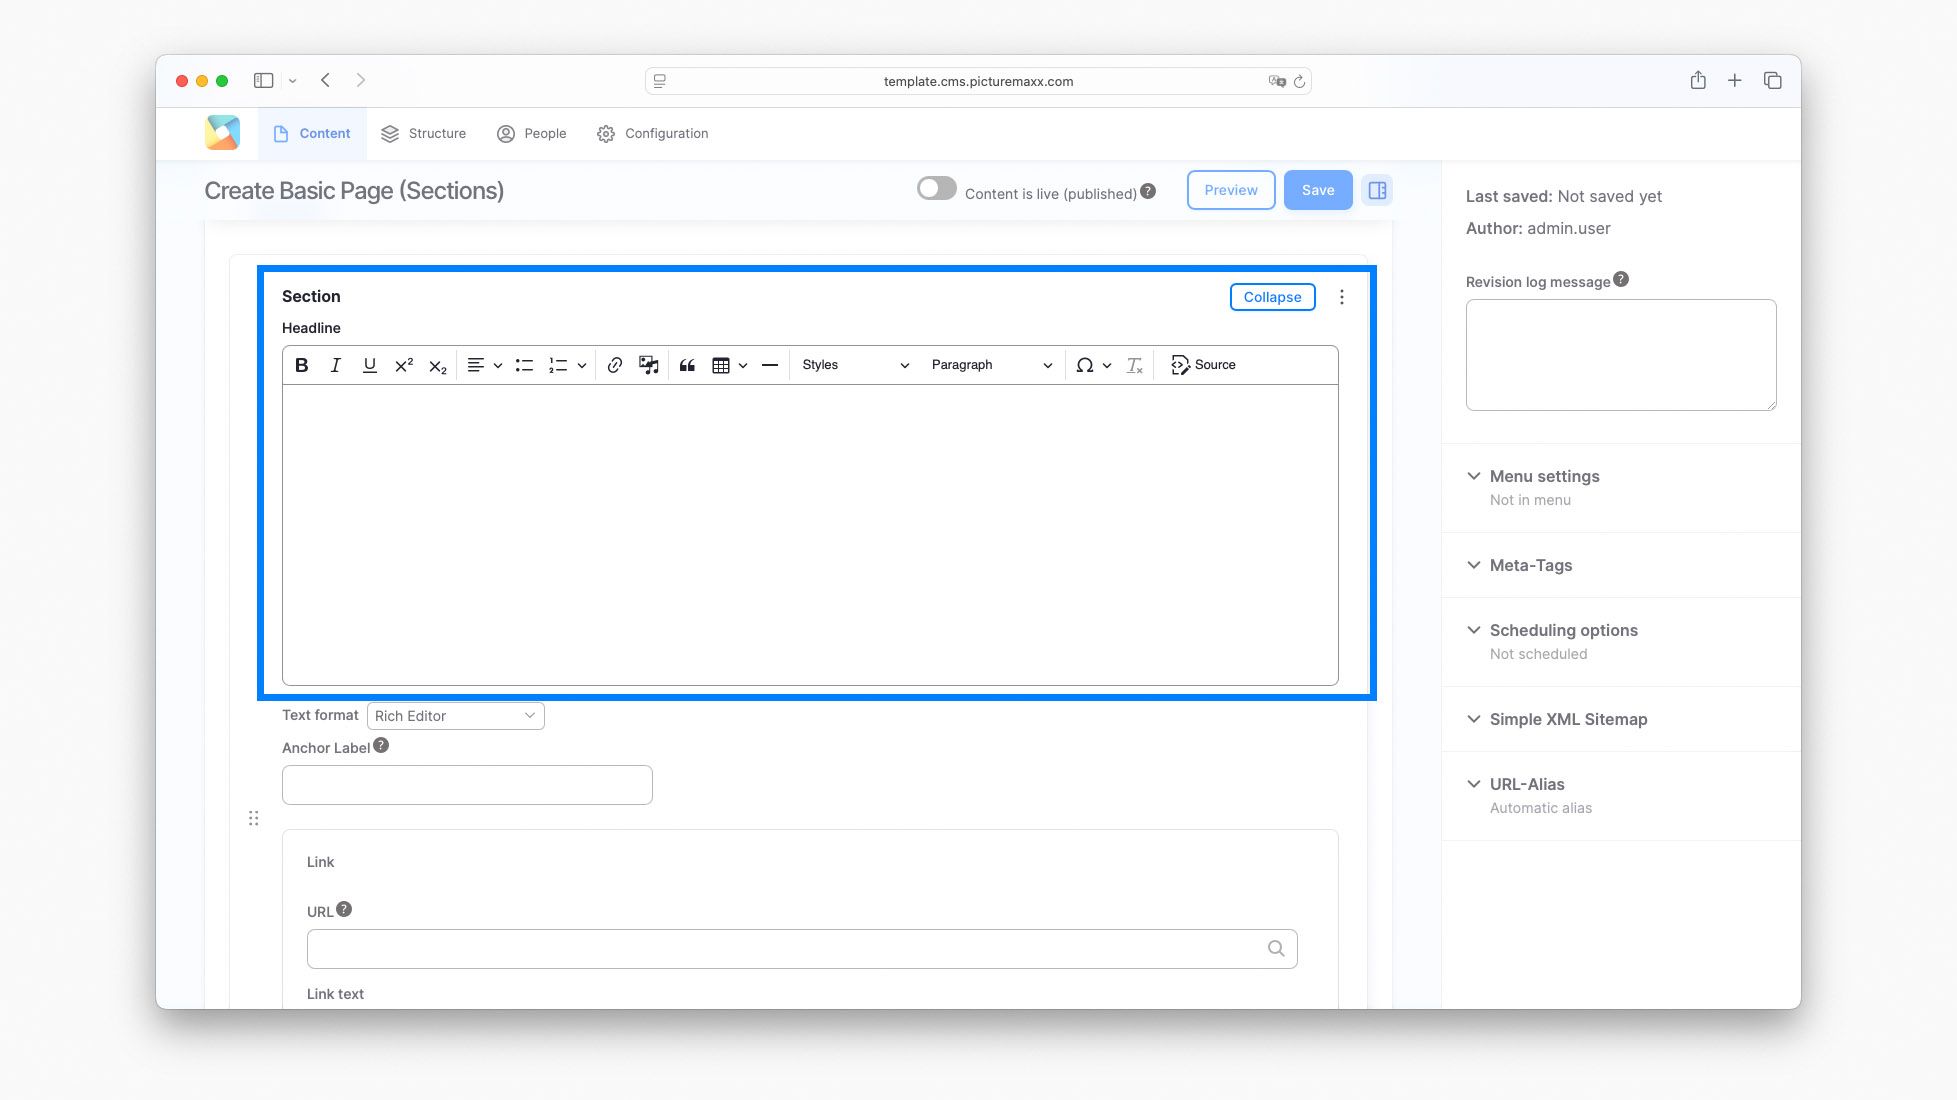Insert a horizontal line
Viewport: 1957px width, 1100px height.
click(x=769, y=365)
